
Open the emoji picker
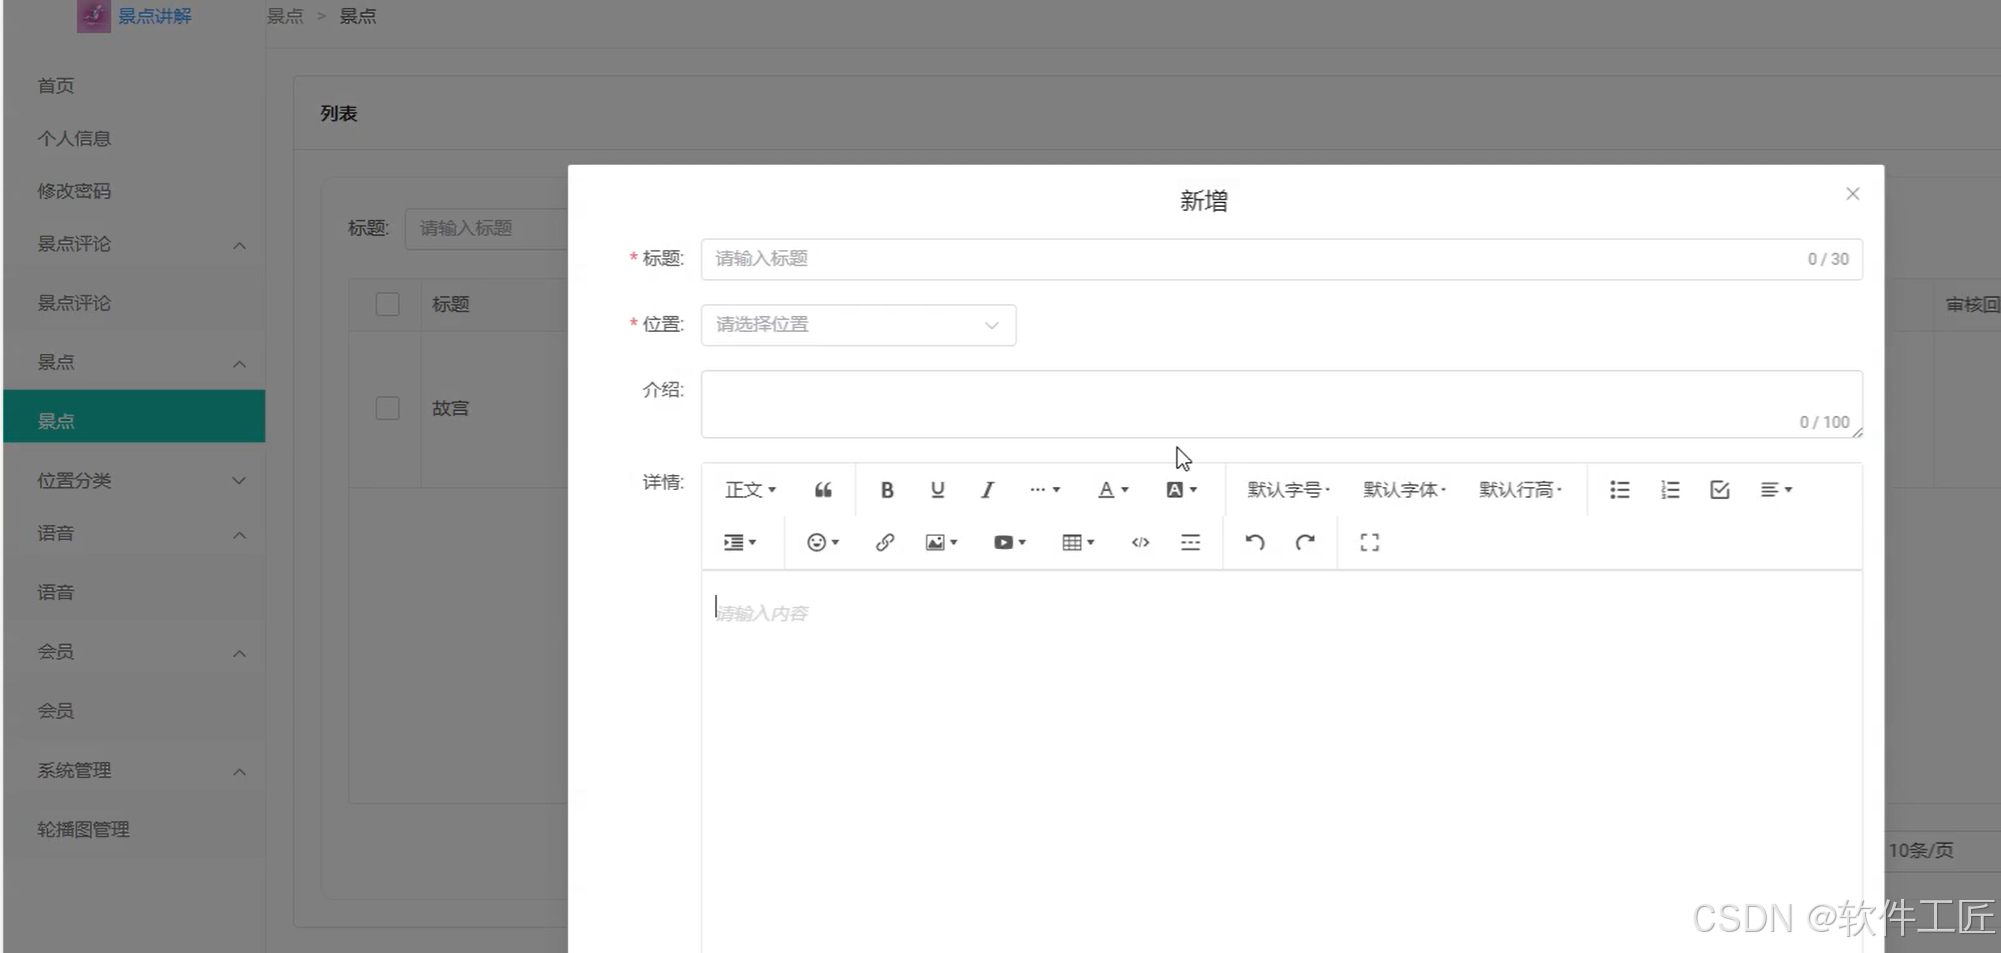click(x=823, y=542)
